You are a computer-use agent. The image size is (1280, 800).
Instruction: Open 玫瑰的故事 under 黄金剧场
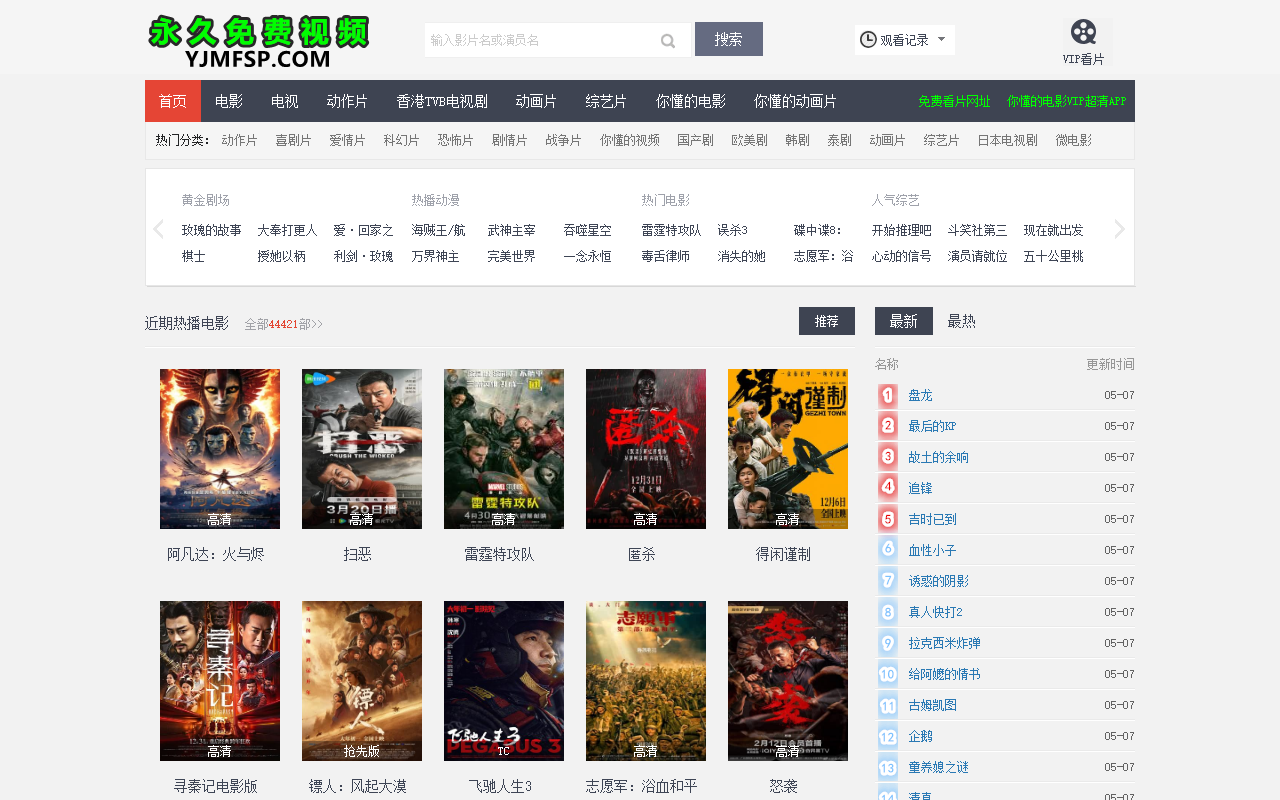click(x=212, y=230)
